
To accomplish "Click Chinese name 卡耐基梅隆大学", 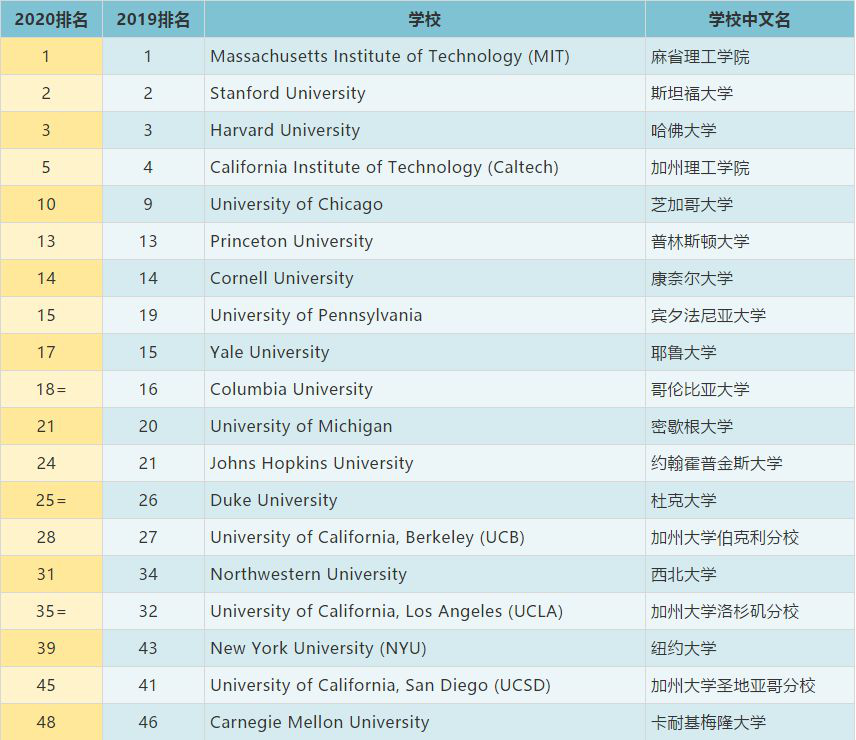I will point(708,723).
